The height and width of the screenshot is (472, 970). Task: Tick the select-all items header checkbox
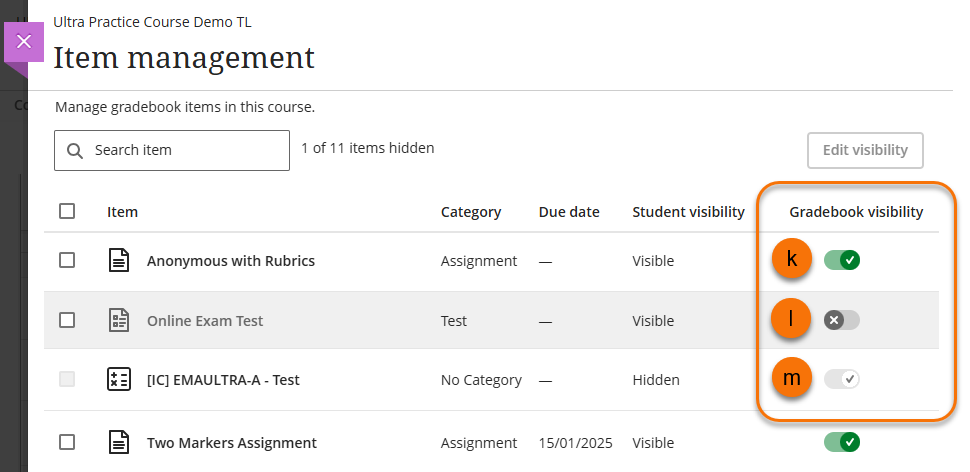tap(67, 211)
